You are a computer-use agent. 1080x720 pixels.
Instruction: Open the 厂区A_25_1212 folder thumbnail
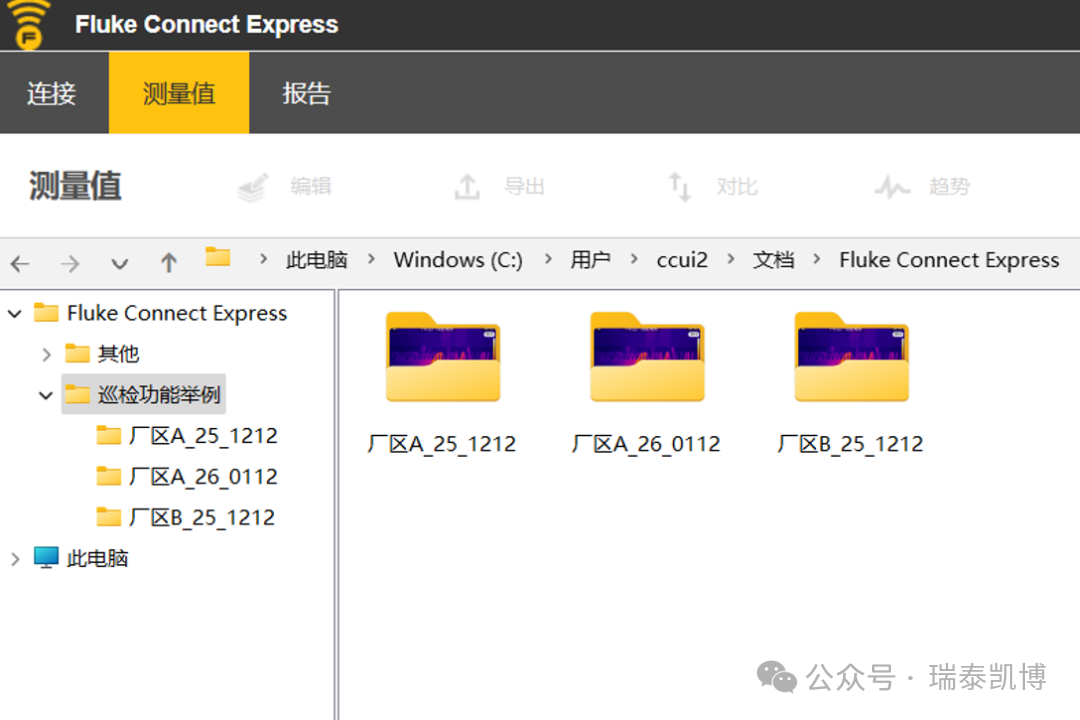click(x=442, y=358)
